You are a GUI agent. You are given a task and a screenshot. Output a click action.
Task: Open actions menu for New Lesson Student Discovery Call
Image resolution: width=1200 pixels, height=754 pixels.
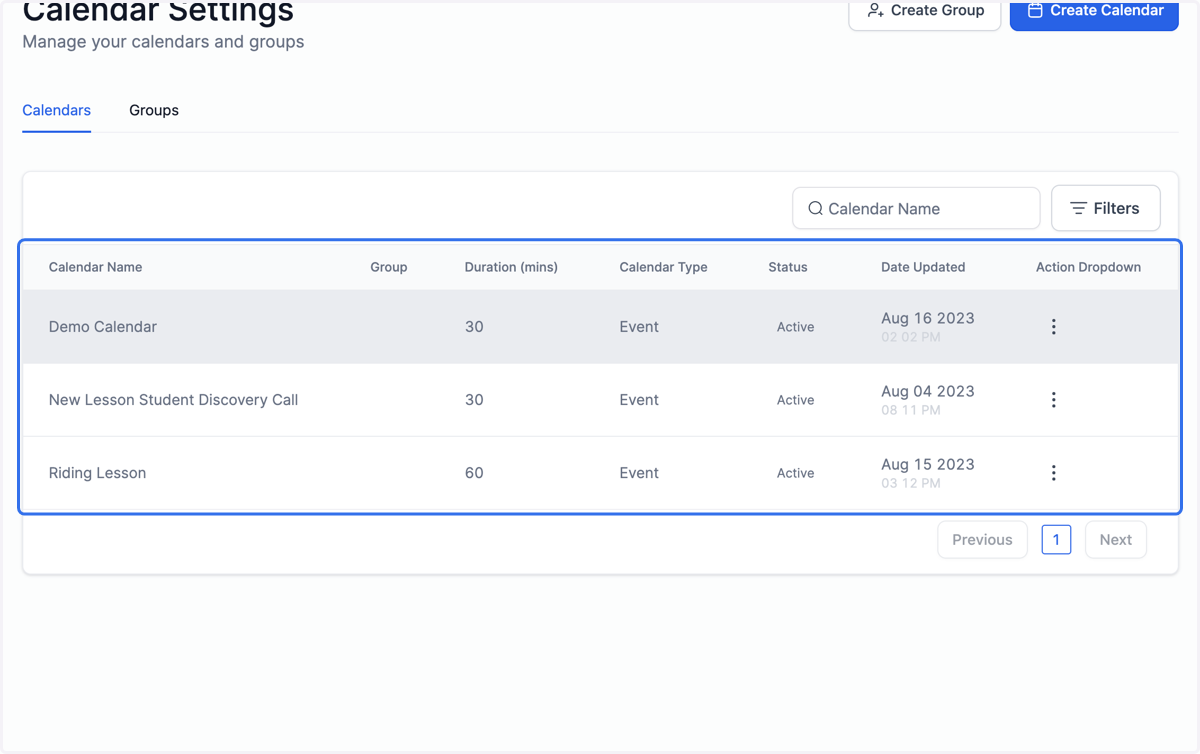pos(1053,400)
